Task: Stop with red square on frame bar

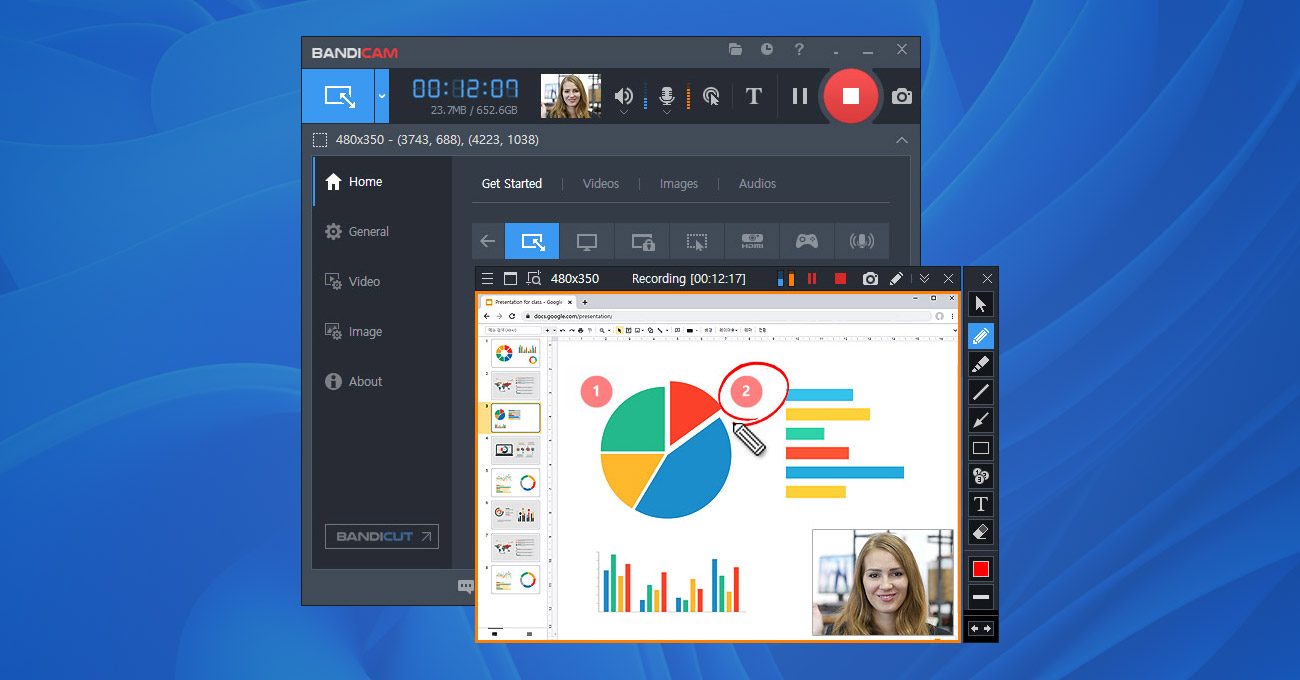Action: [x=840, y=279]
